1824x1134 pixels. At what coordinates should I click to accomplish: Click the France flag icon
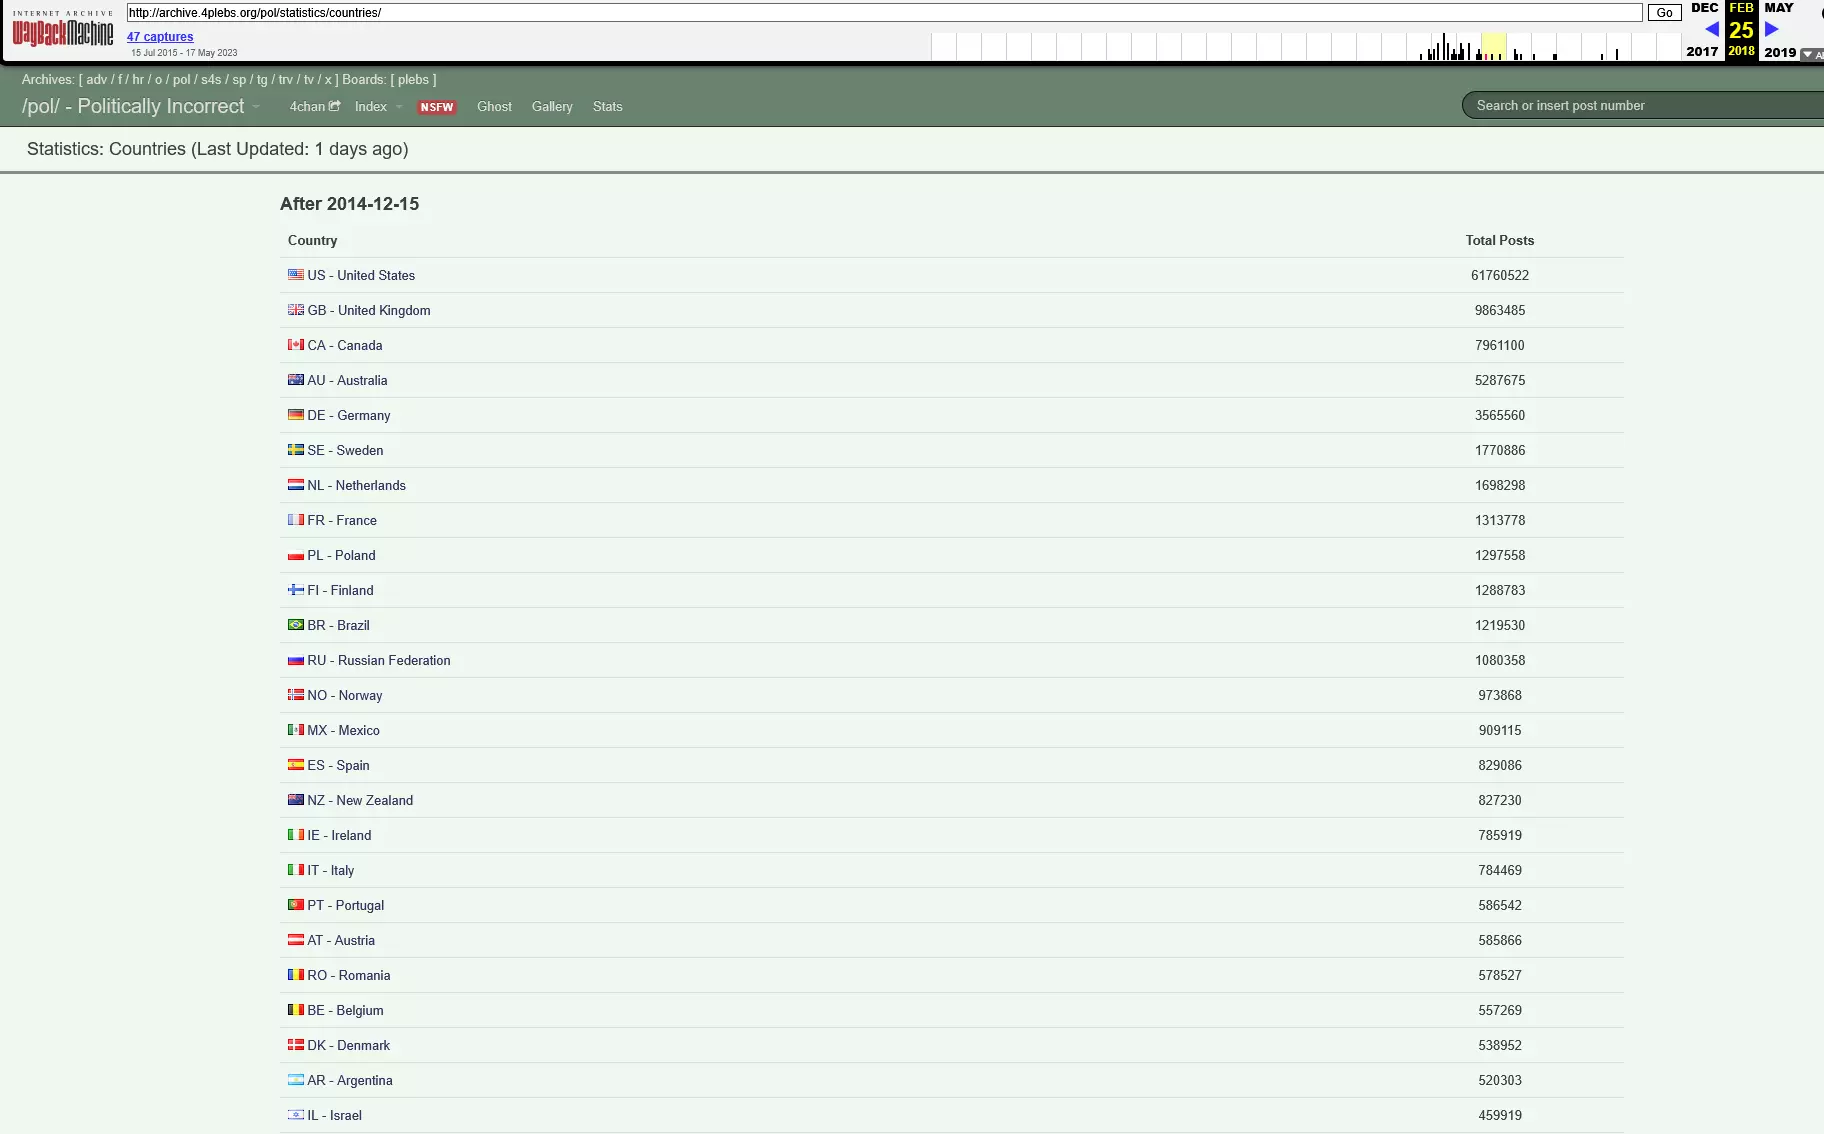pyautogui.click(x=296, y=519)
